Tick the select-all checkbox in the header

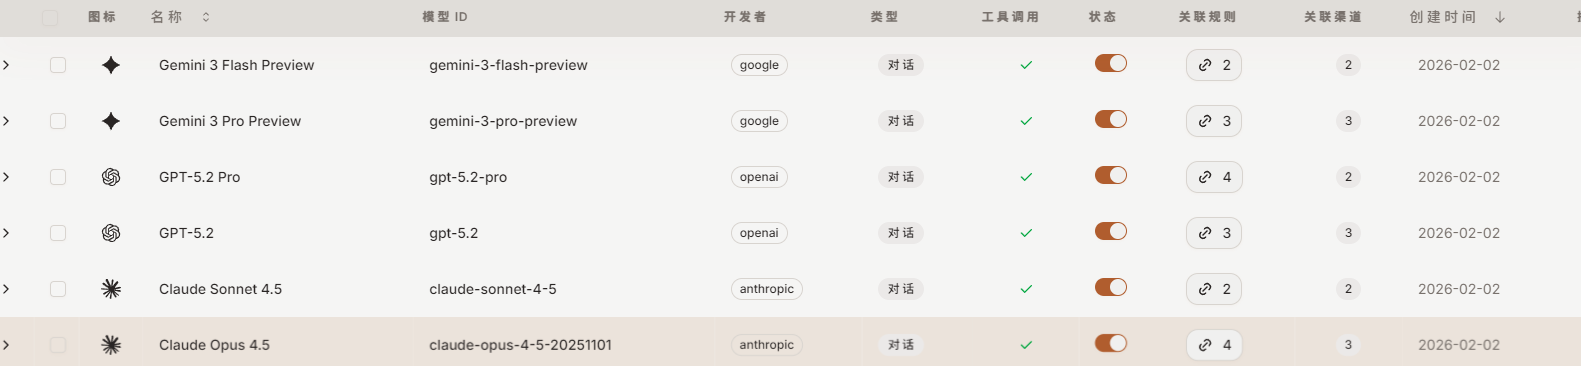(x=50, y=18)
